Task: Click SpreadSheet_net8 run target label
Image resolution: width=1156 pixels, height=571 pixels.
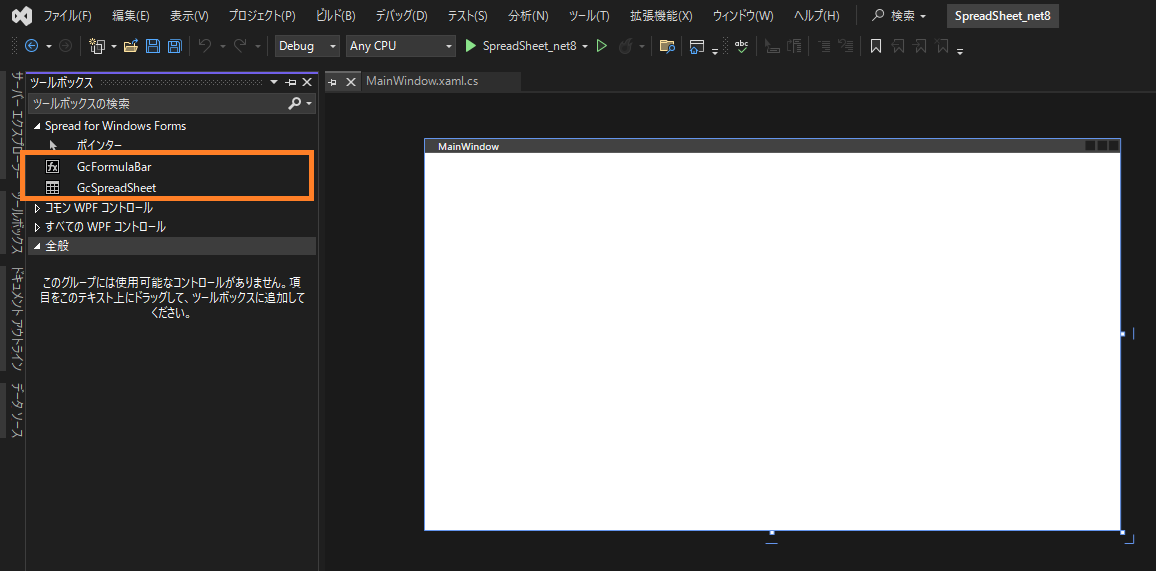Action: [x=529, y=46]
